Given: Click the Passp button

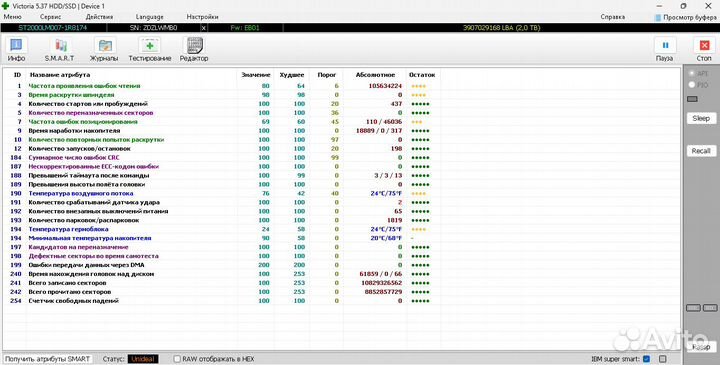Looking at the screenshot, I should (701, 348).
